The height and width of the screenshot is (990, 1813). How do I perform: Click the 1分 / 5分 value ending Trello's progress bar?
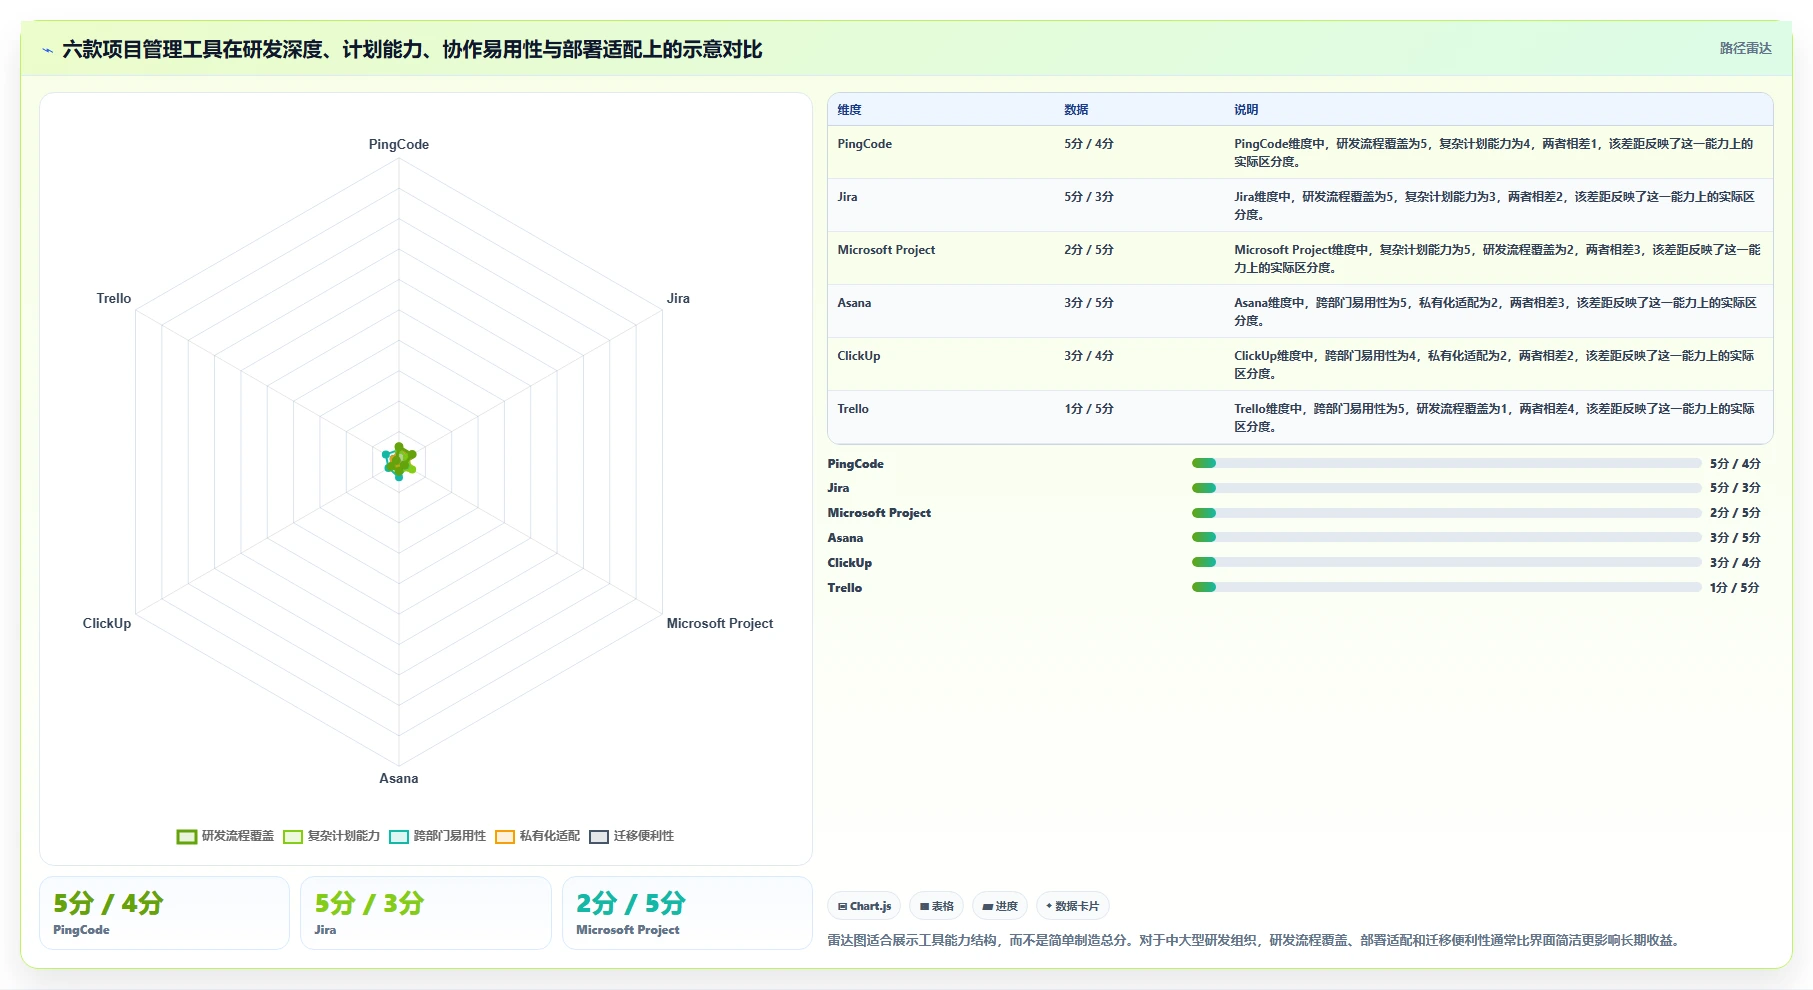pos(1735,588)
